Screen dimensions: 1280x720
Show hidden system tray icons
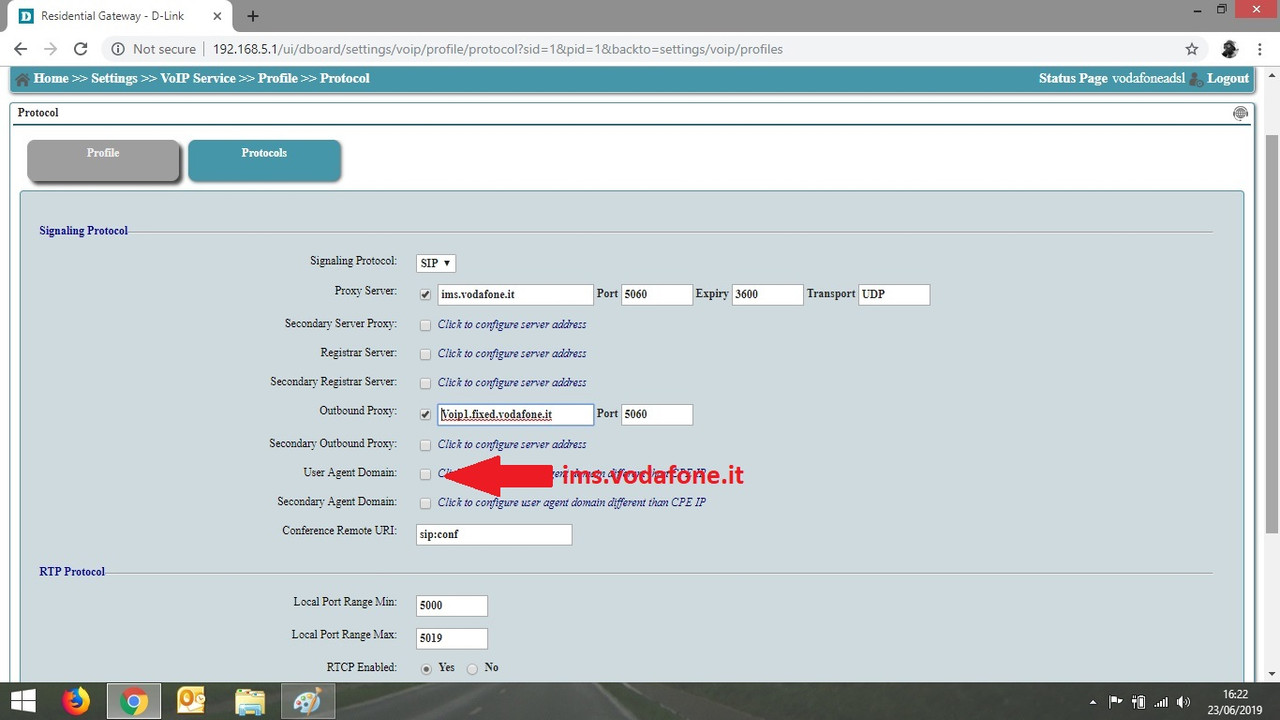point(1092,702)
